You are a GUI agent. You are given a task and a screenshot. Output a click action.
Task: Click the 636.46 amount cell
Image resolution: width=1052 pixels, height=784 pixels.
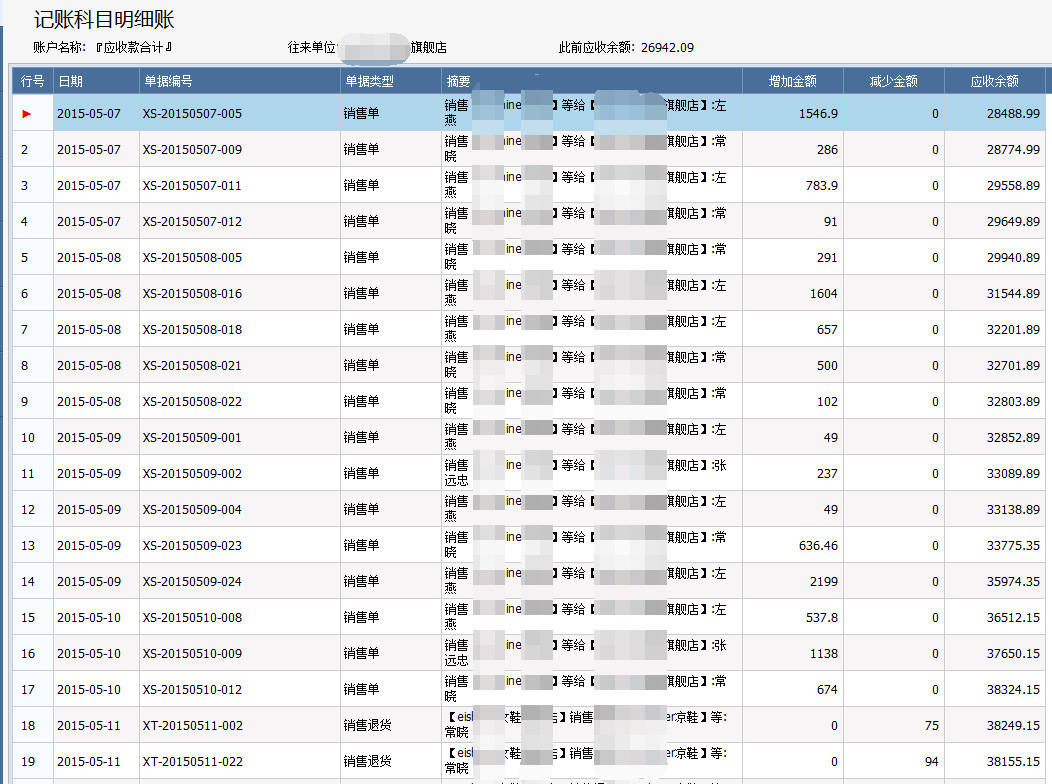click(792, 545)
